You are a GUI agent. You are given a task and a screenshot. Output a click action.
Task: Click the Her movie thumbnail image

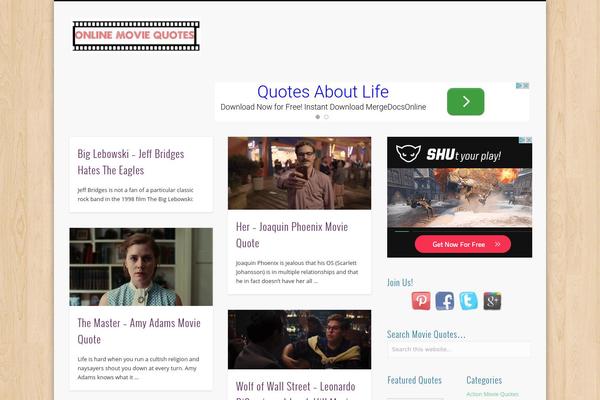coord(299,173)
